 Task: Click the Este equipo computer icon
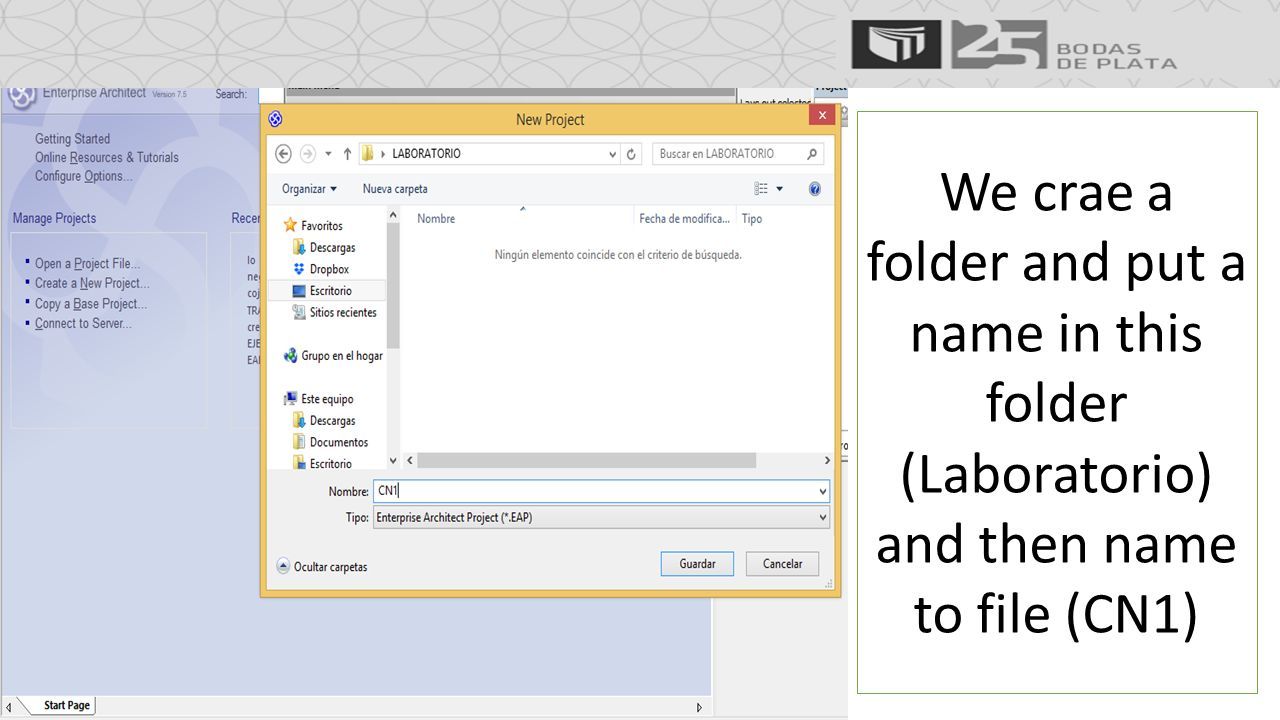tap(290, 399)
